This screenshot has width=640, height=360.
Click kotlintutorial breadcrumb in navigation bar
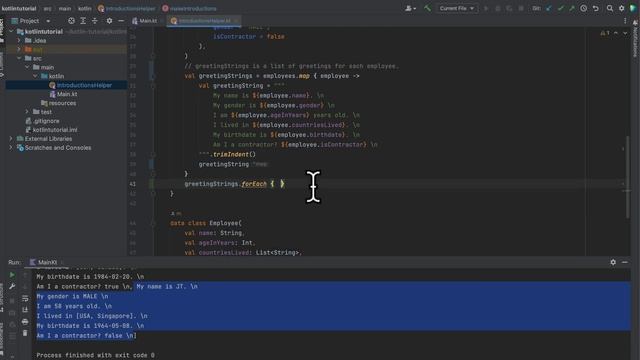(19, 8)
